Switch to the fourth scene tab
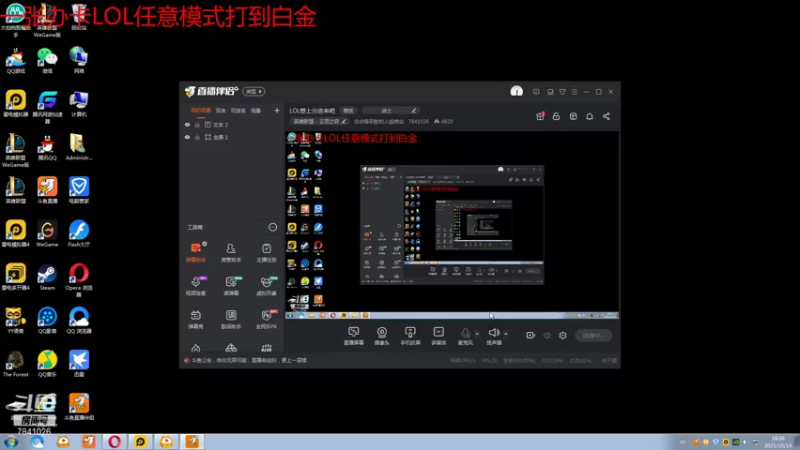Image resolution: width=800 pixels, height=450 pixels. (256, 110)
